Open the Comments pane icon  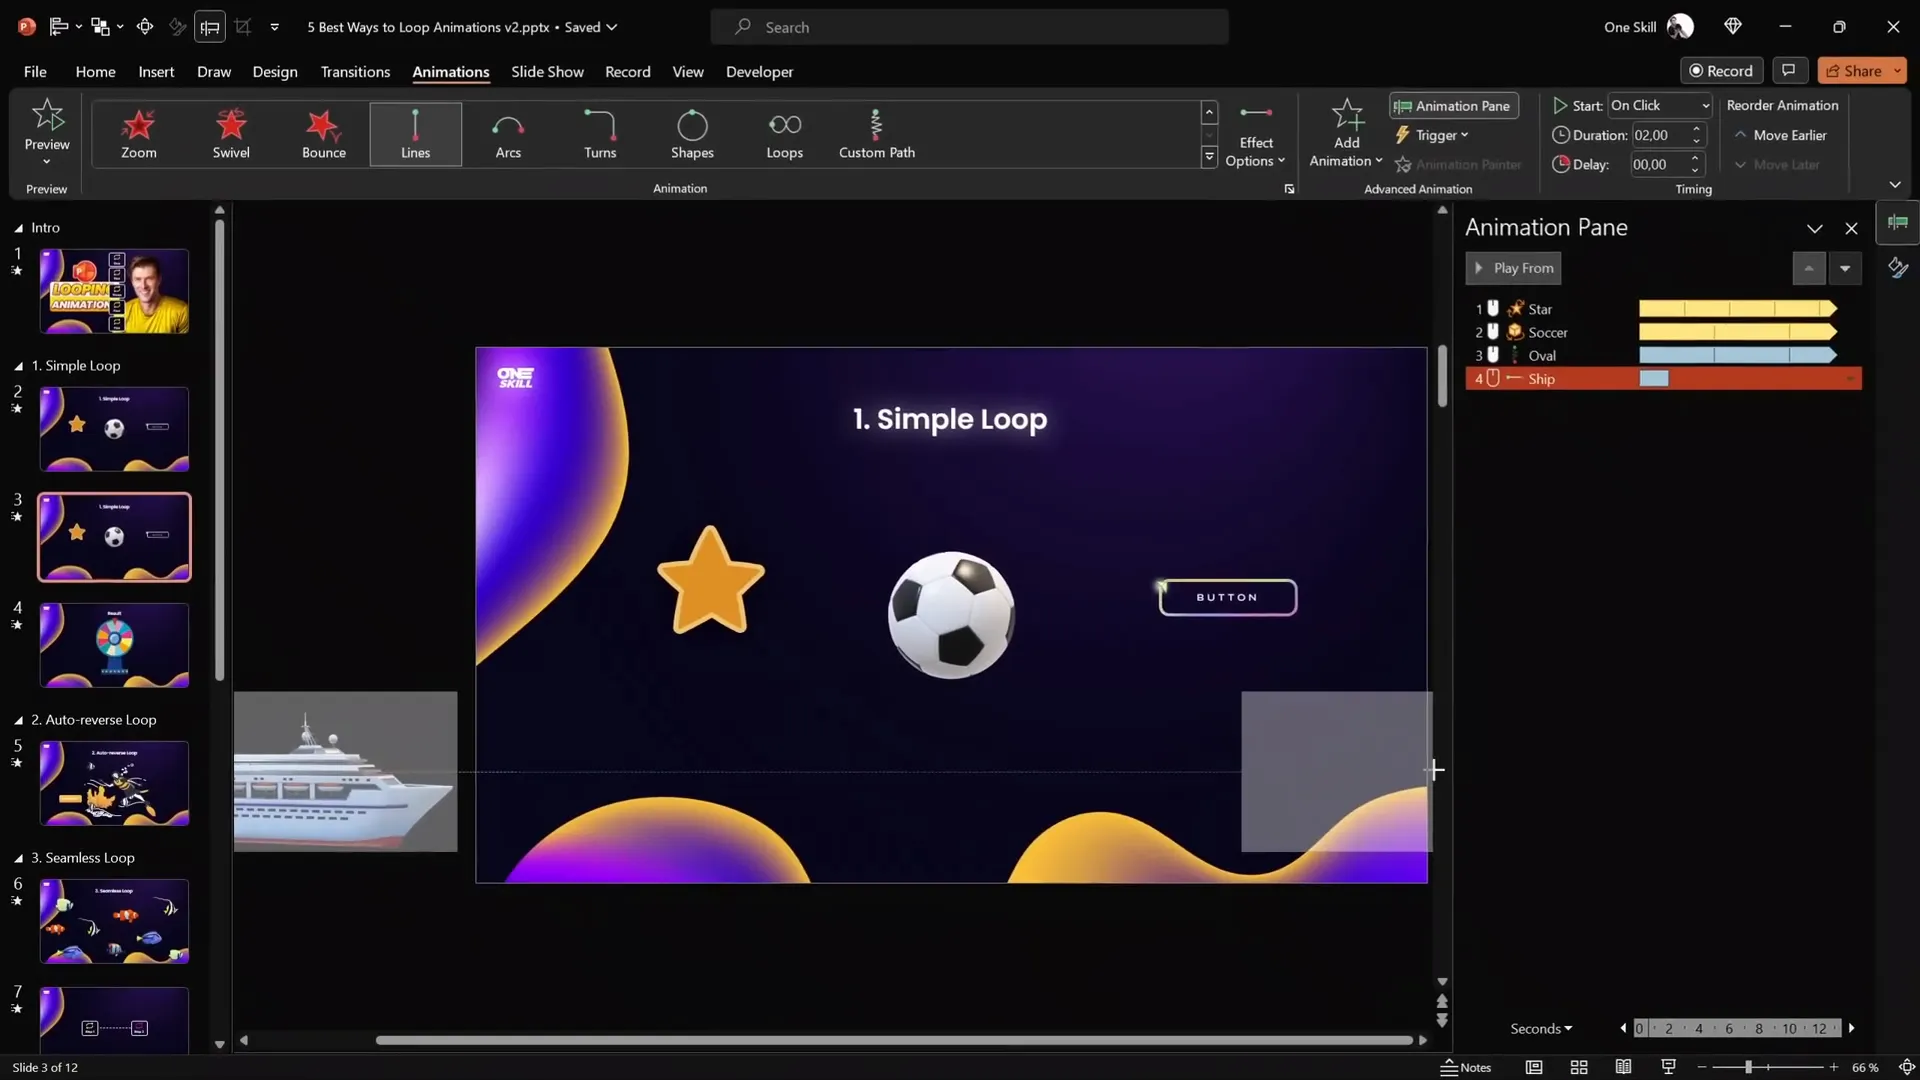(x=1788, y=70)
